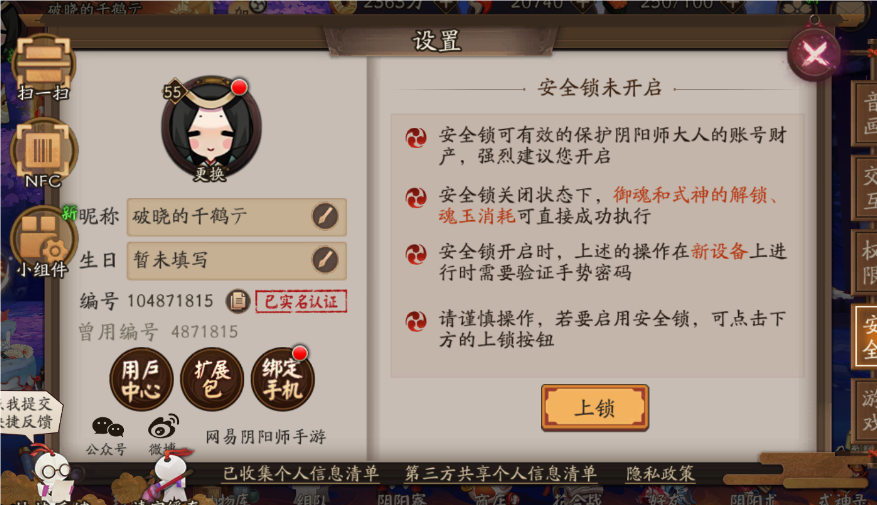The width and height of the screenshot is (877, 505).
Task: Change the player avatar portrait
Action: pos(211,130)
